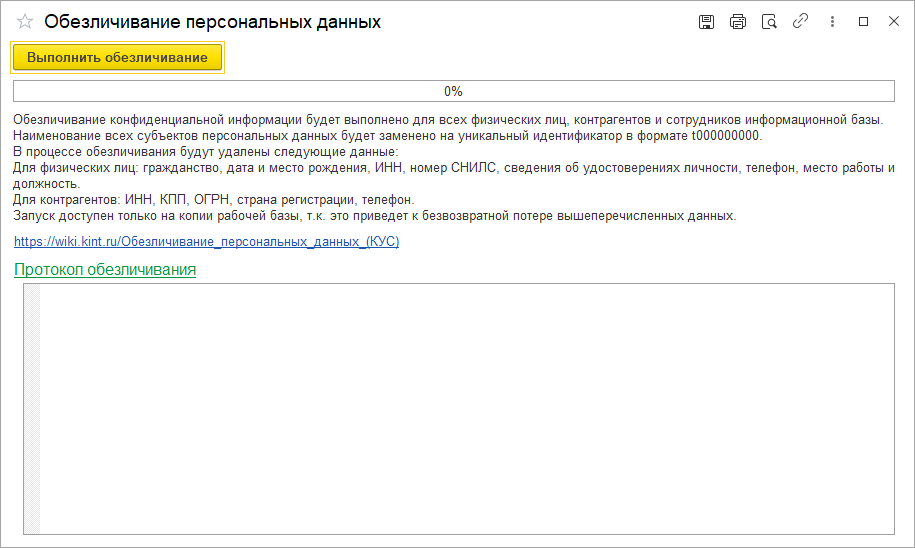Screen dimensions: 915x548
Task: Maximize the window
Action: (864, 22)
